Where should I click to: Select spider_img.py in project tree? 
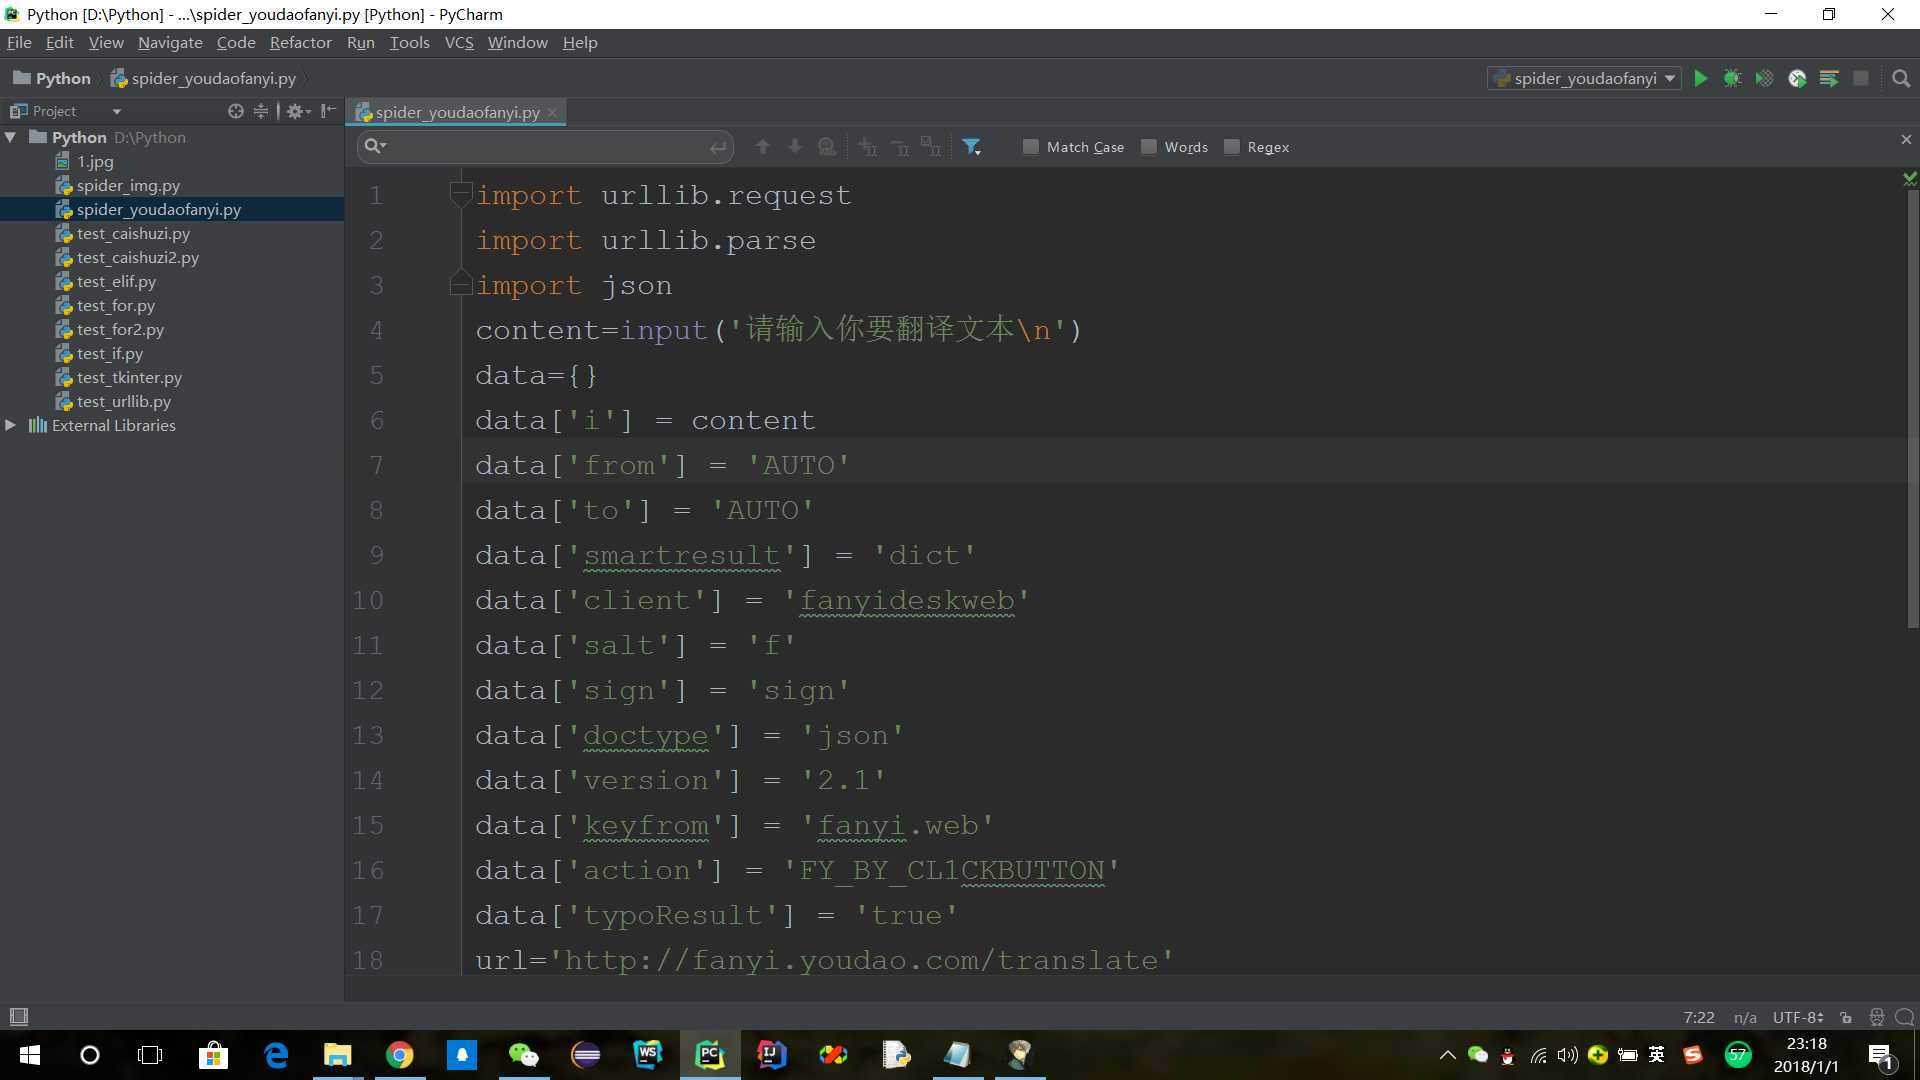128,185
